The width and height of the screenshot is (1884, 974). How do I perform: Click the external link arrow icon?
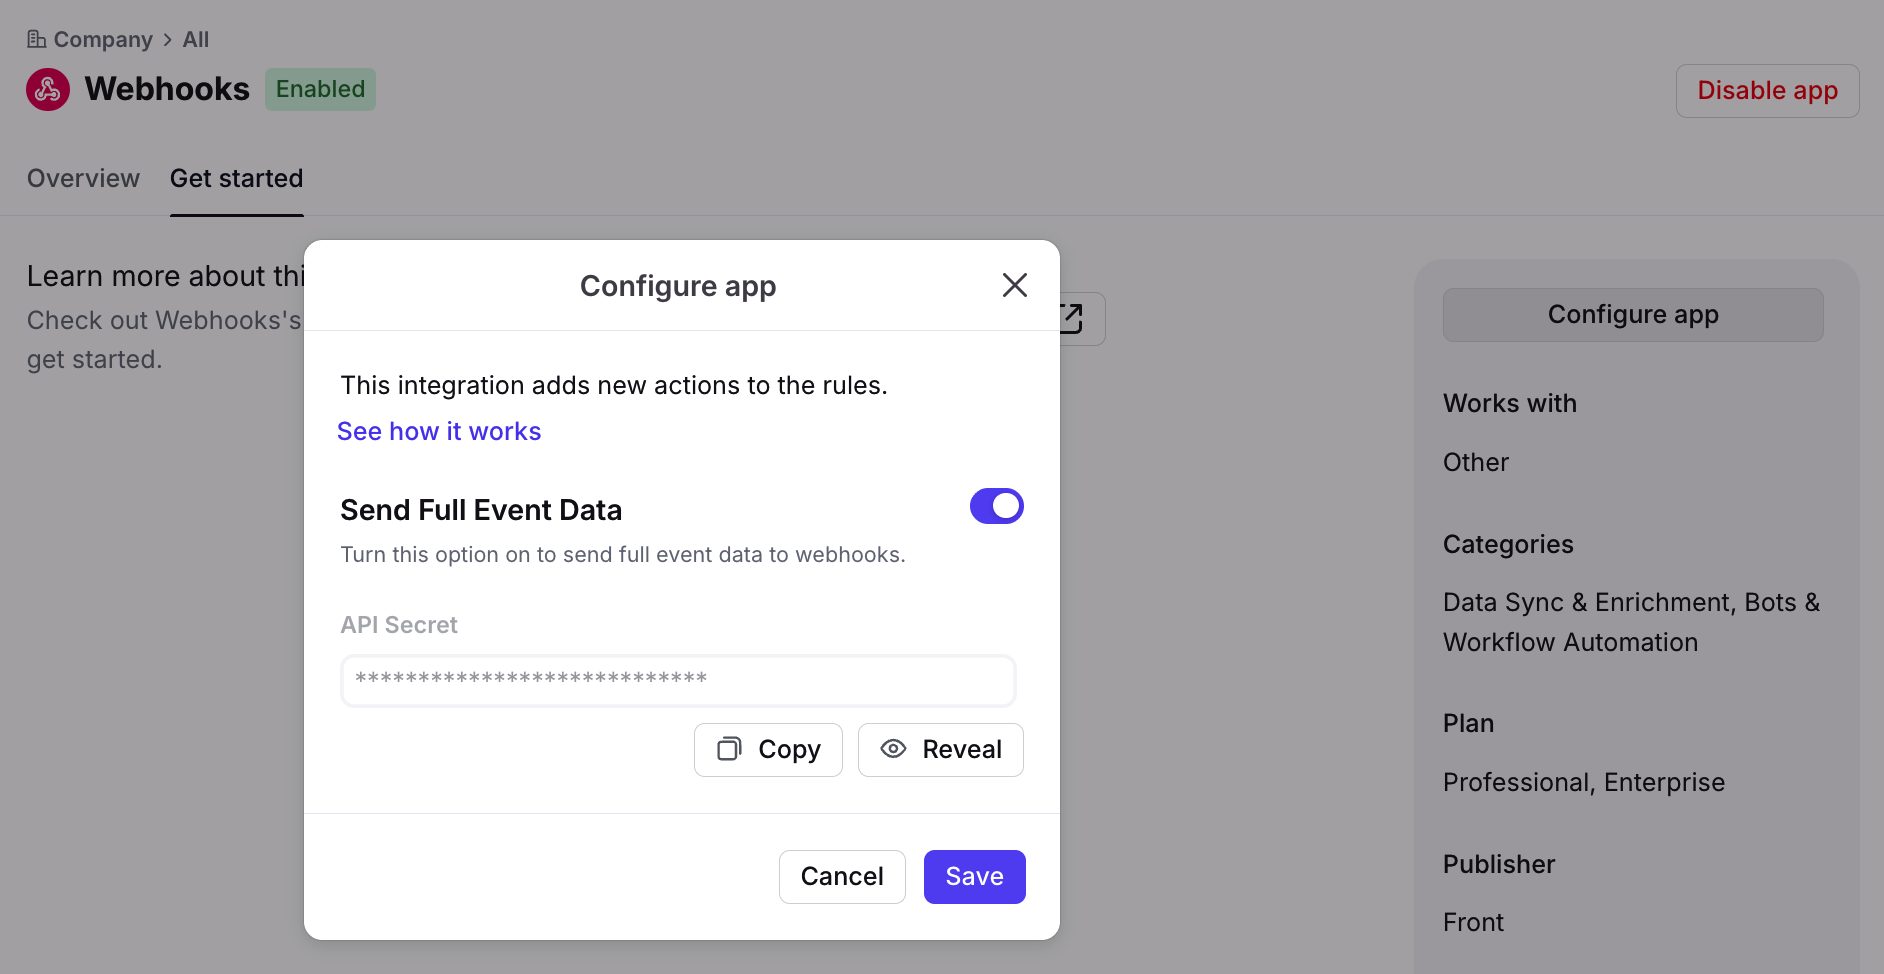[x=1072, y=318]
